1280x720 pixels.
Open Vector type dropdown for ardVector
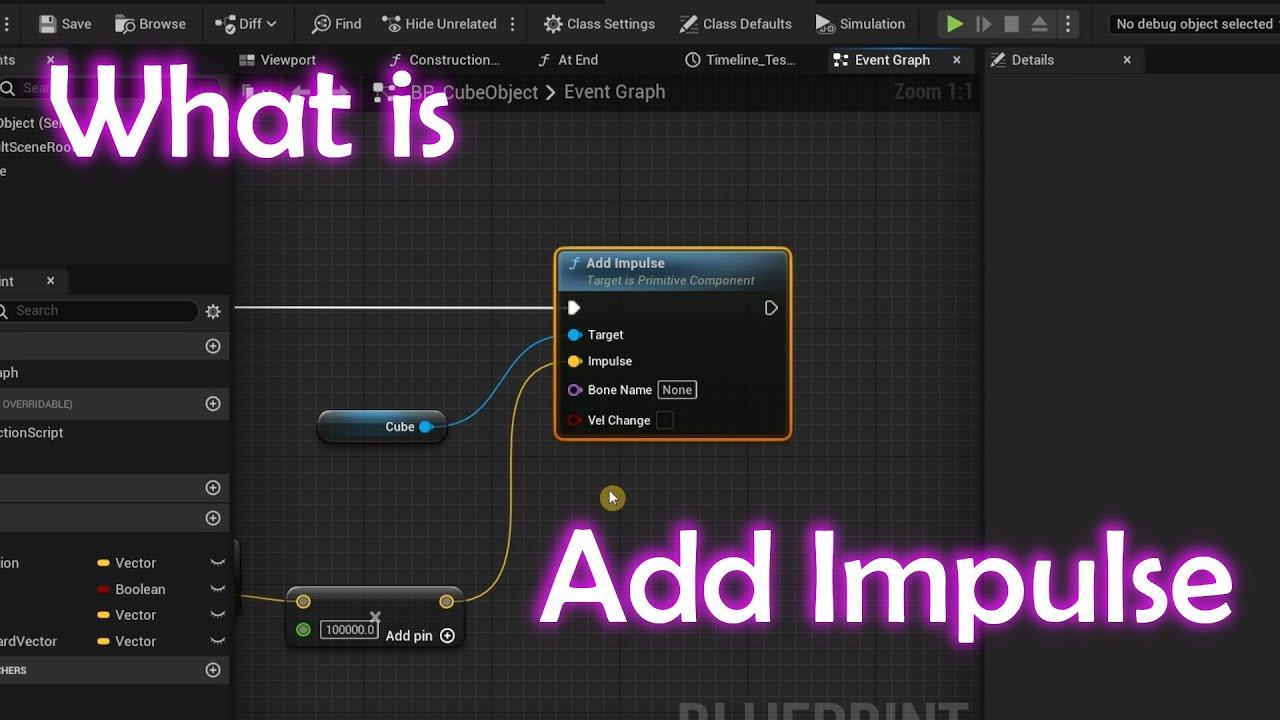pos(126,642)
